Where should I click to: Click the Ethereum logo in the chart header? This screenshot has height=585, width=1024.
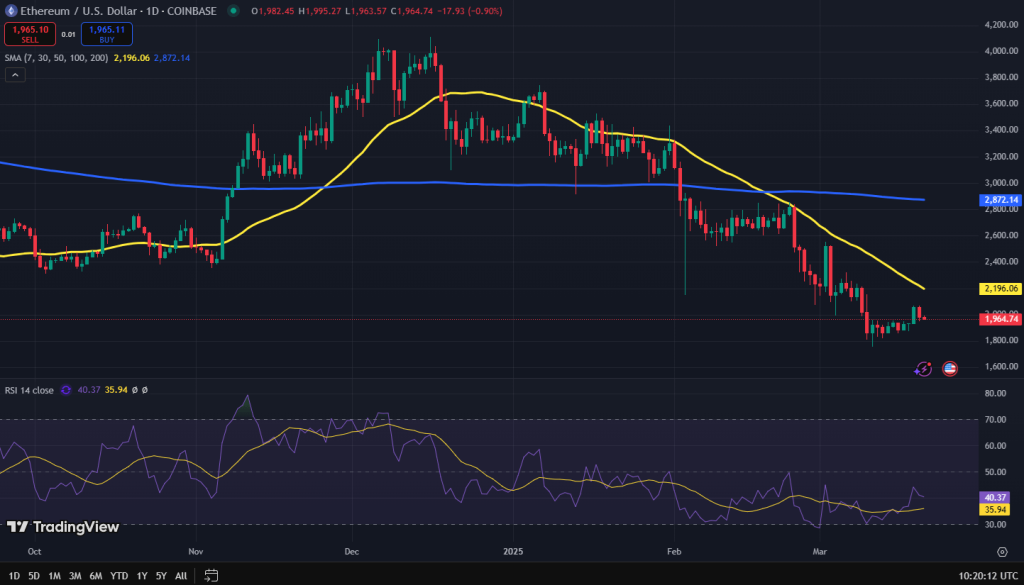click(11, 12)
